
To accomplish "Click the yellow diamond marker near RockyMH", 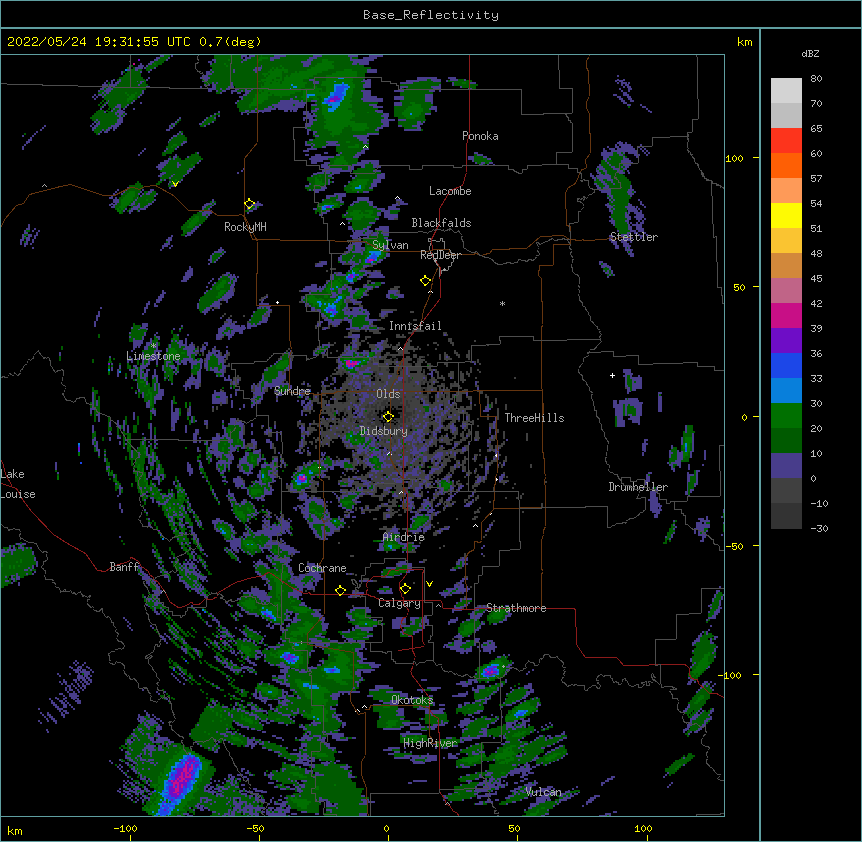I will click(x=250, y=204).
